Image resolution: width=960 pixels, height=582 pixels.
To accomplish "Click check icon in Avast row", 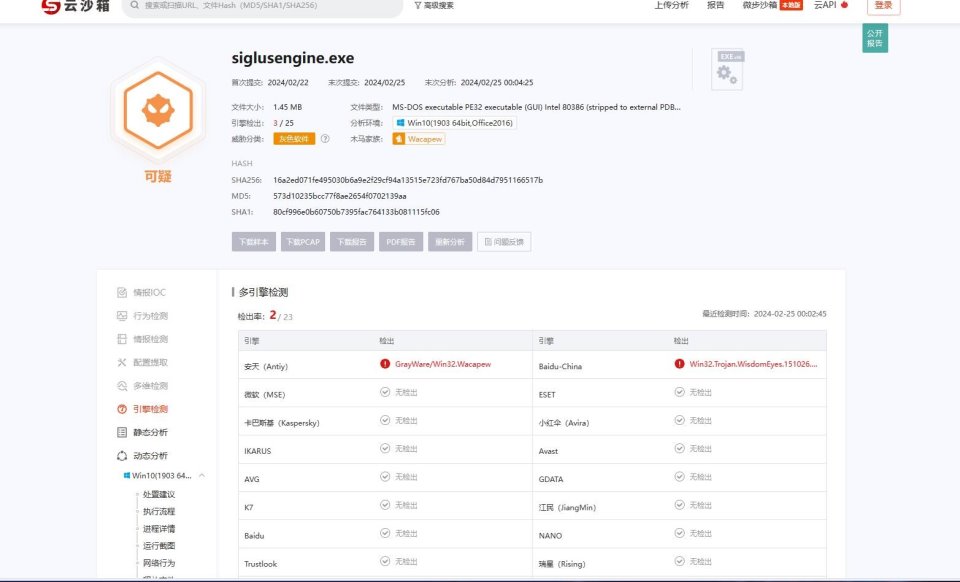I will coord(680,449).
